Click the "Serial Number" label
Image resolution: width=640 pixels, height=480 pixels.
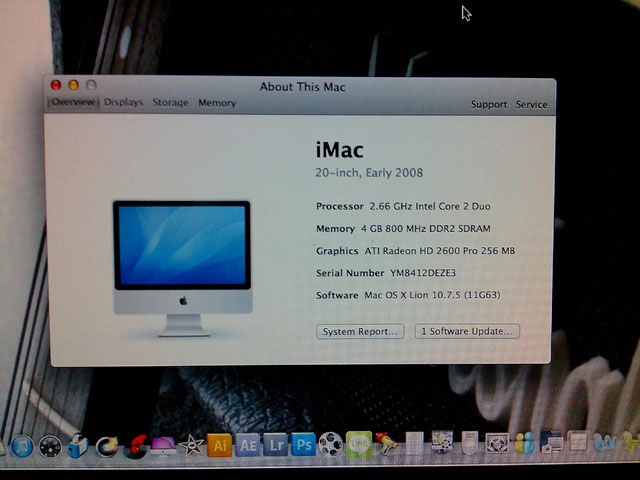[350, 273]
